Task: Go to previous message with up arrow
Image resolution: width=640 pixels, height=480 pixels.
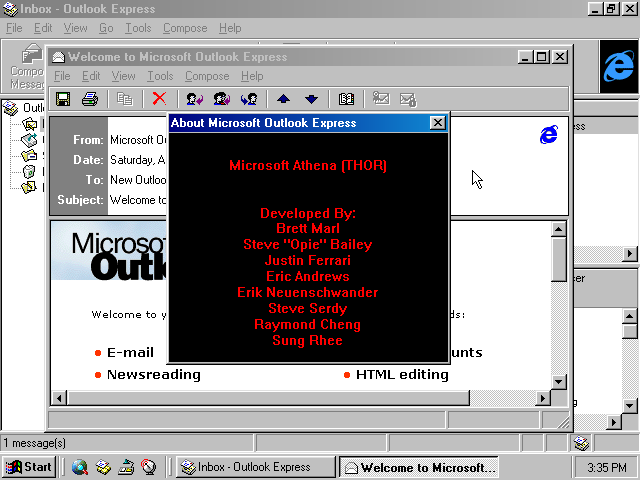Action: (284, 99)
